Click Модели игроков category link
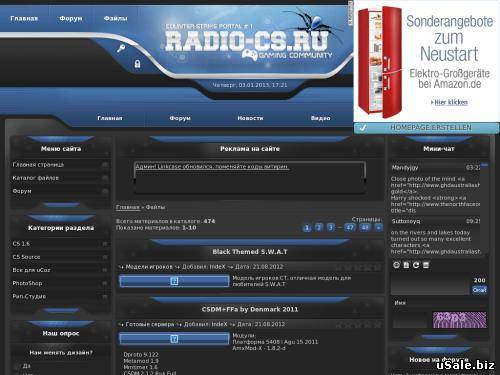 pyautogui.click(x=149, y=267)
